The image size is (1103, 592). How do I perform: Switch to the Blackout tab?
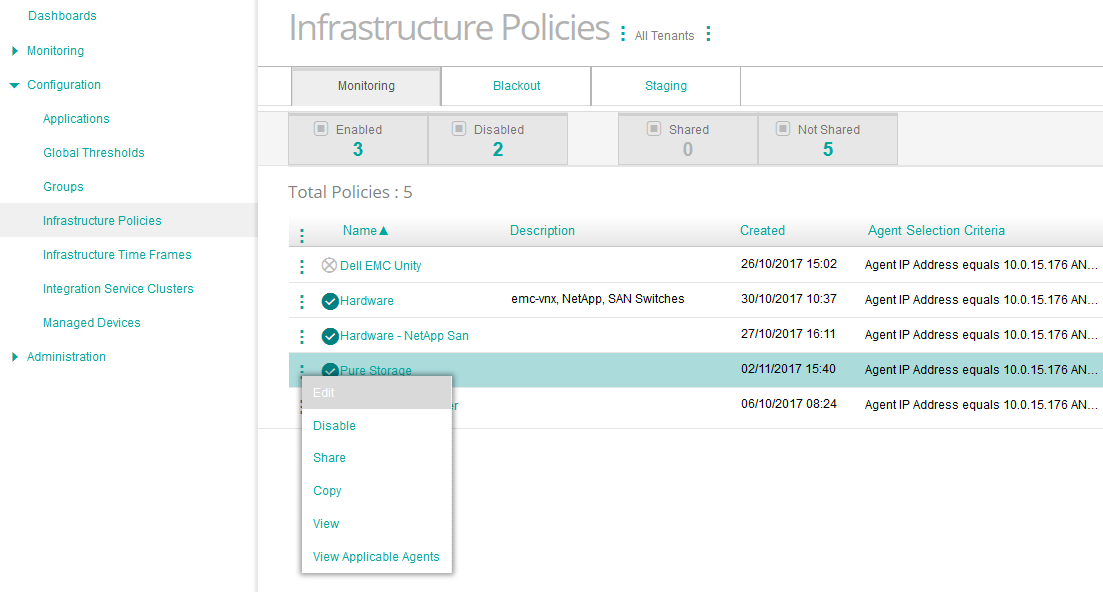click(515, 86)
